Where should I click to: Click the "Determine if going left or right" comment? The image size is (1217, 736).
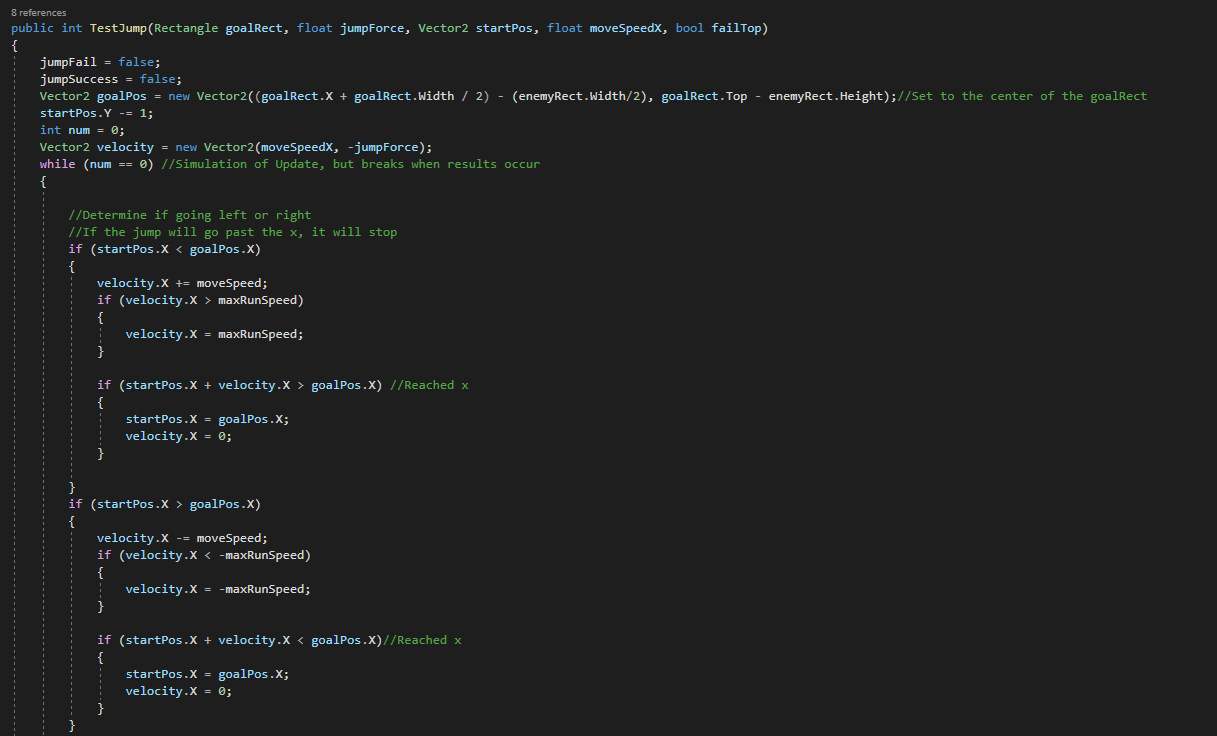pos(189,215)
